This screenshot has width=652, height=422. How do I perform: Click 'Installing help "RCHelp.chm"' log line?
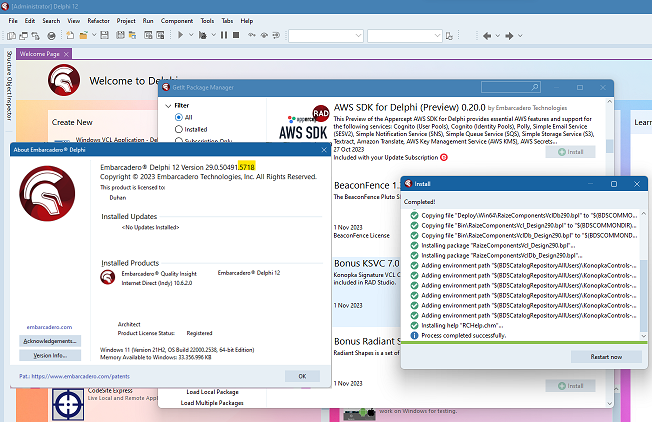point(462,326)
